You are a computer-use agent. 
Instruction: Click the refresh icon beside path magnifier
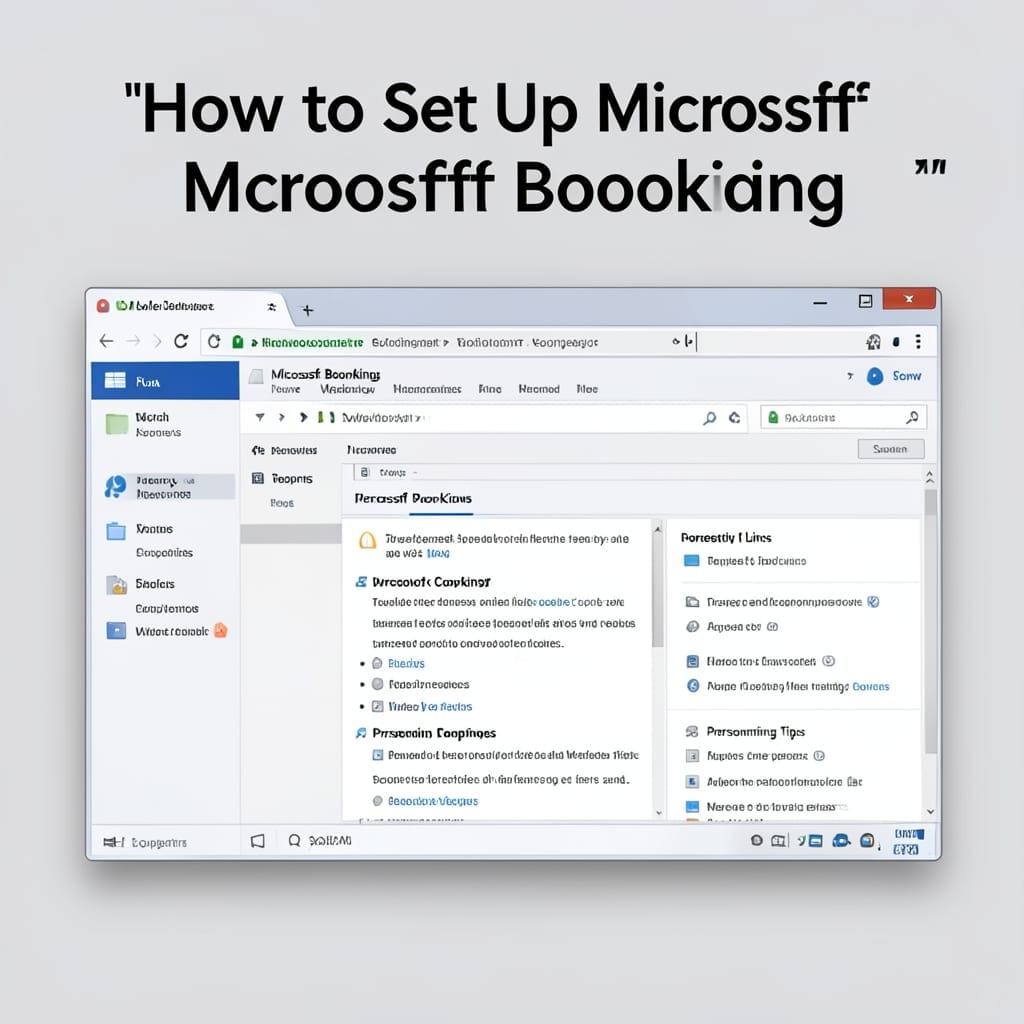[x=735, y=417]
